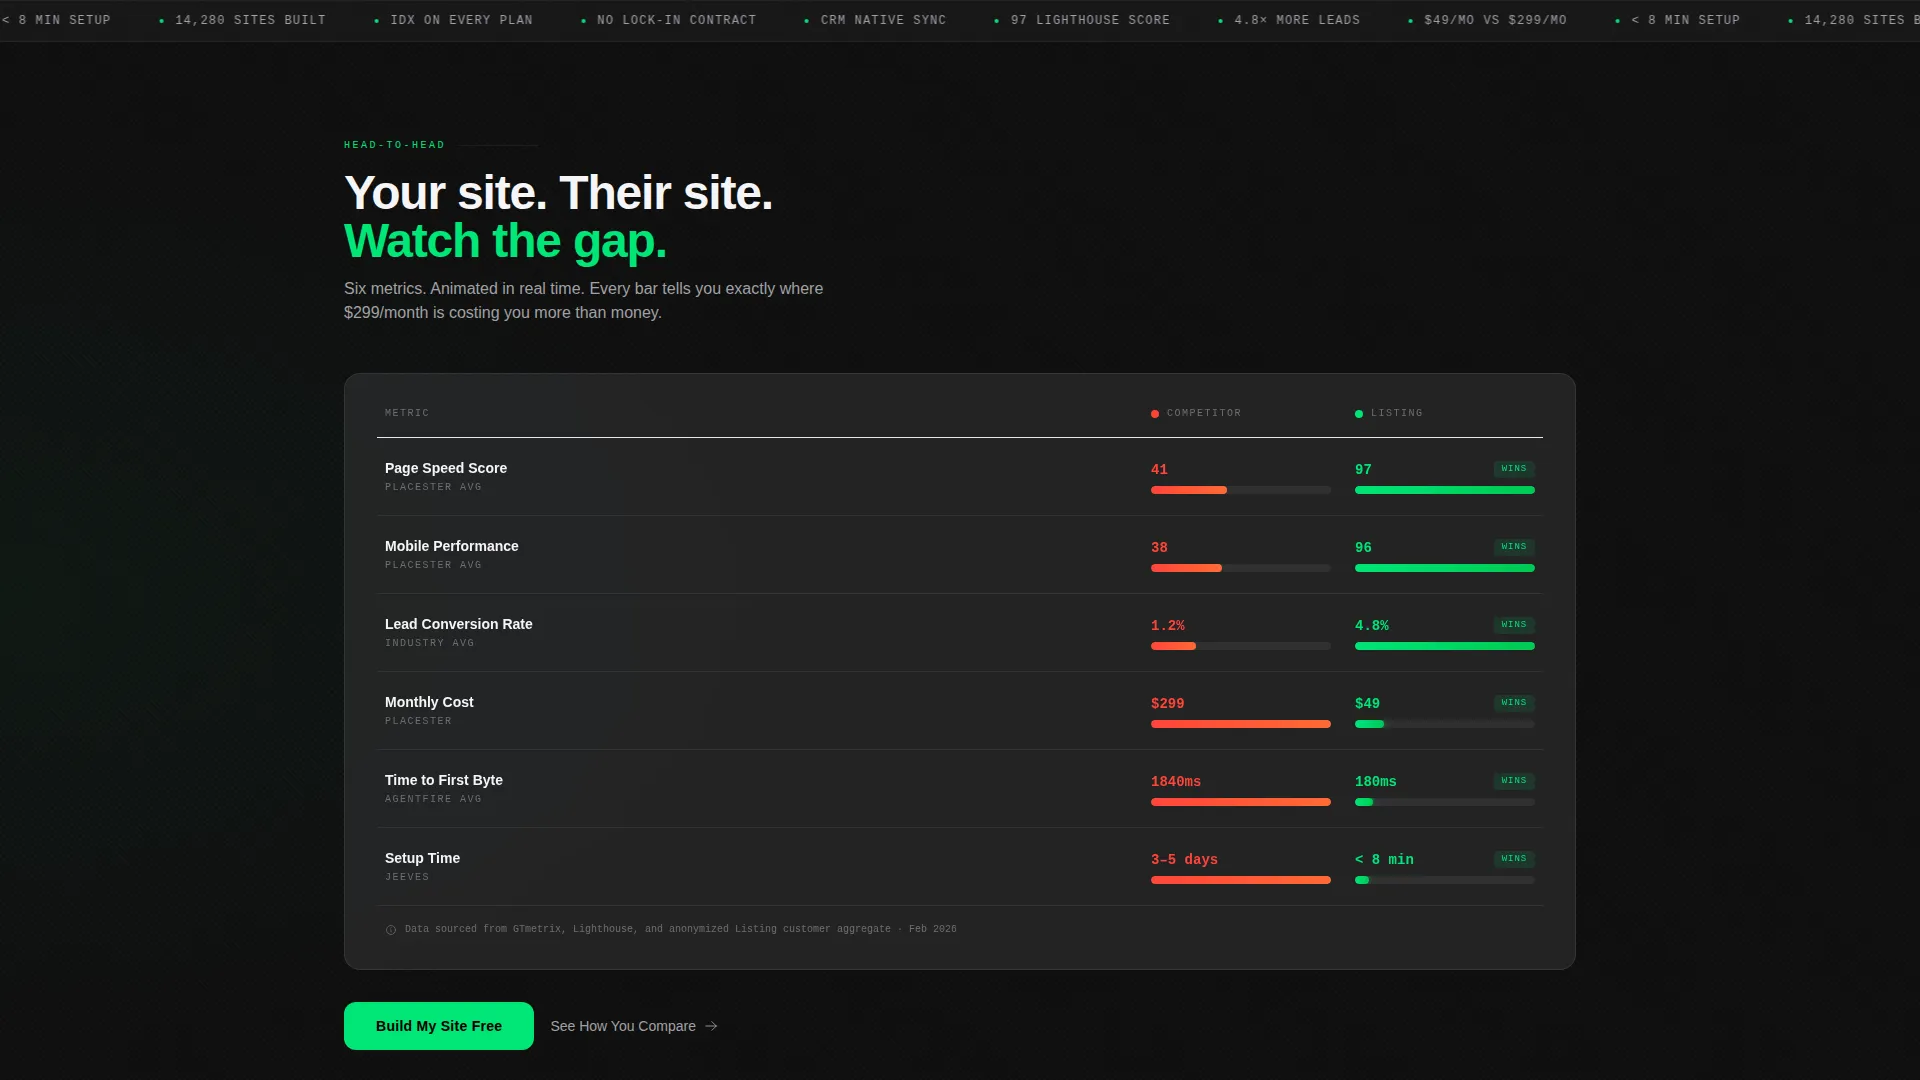Click the competitor value 41

coord(1159,469)
